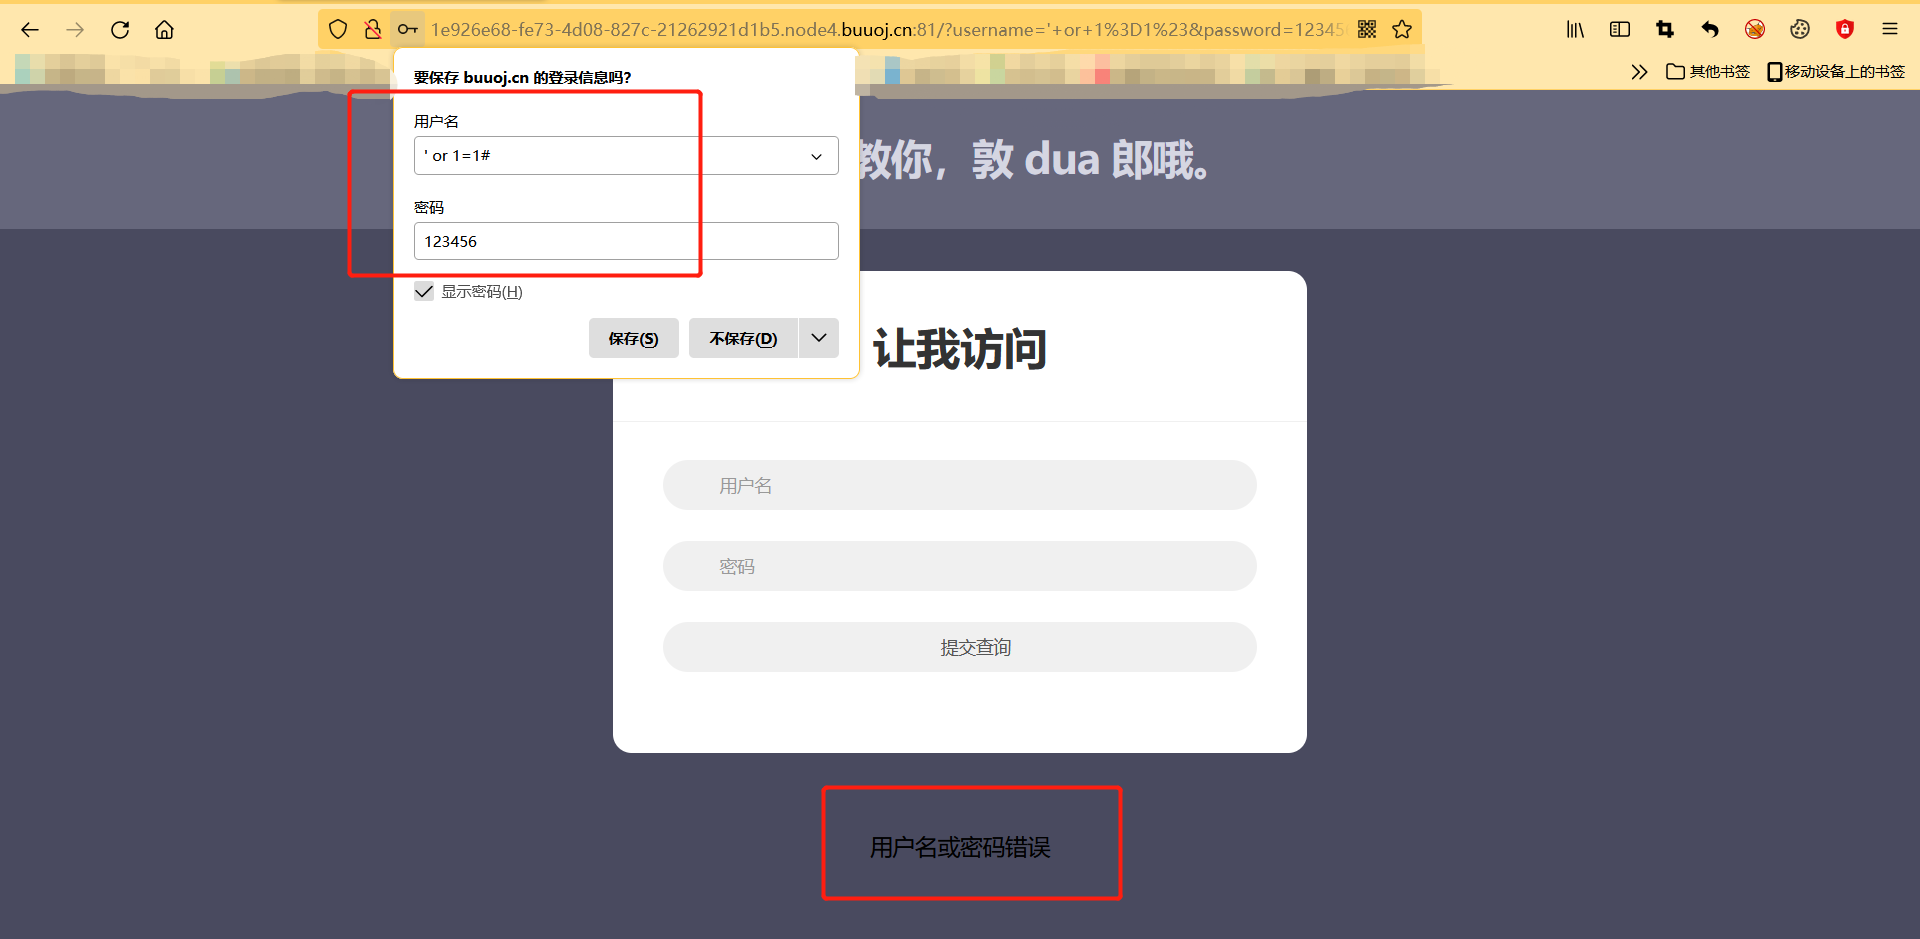This screenshot has width=1920, height=939.
Task: Open the red shield lock extension icon
Action: coord(1845,29)
